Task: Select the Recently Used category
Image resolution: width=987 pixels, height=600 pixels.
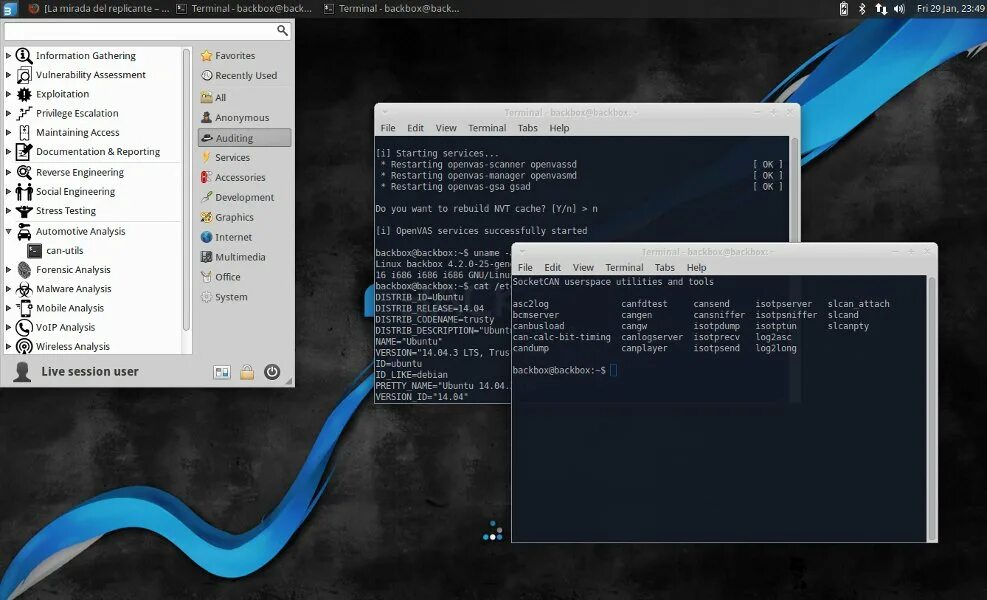Action: pyautogui.click(x=244, y=76)
